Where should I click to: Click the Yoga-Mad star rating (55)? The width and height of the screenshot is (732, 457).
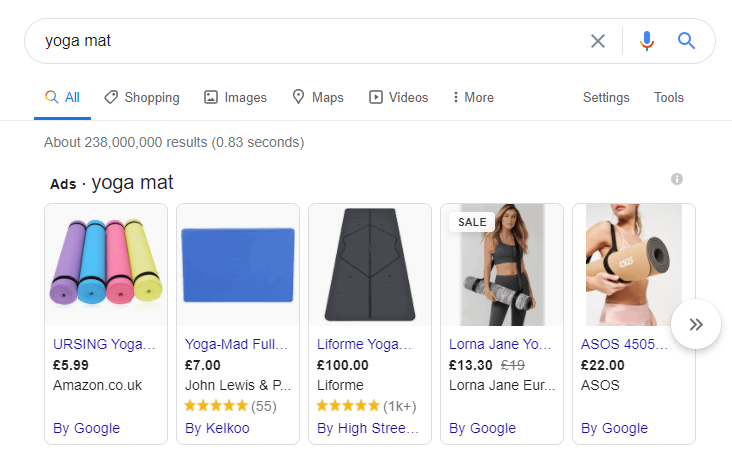point(231,406)
